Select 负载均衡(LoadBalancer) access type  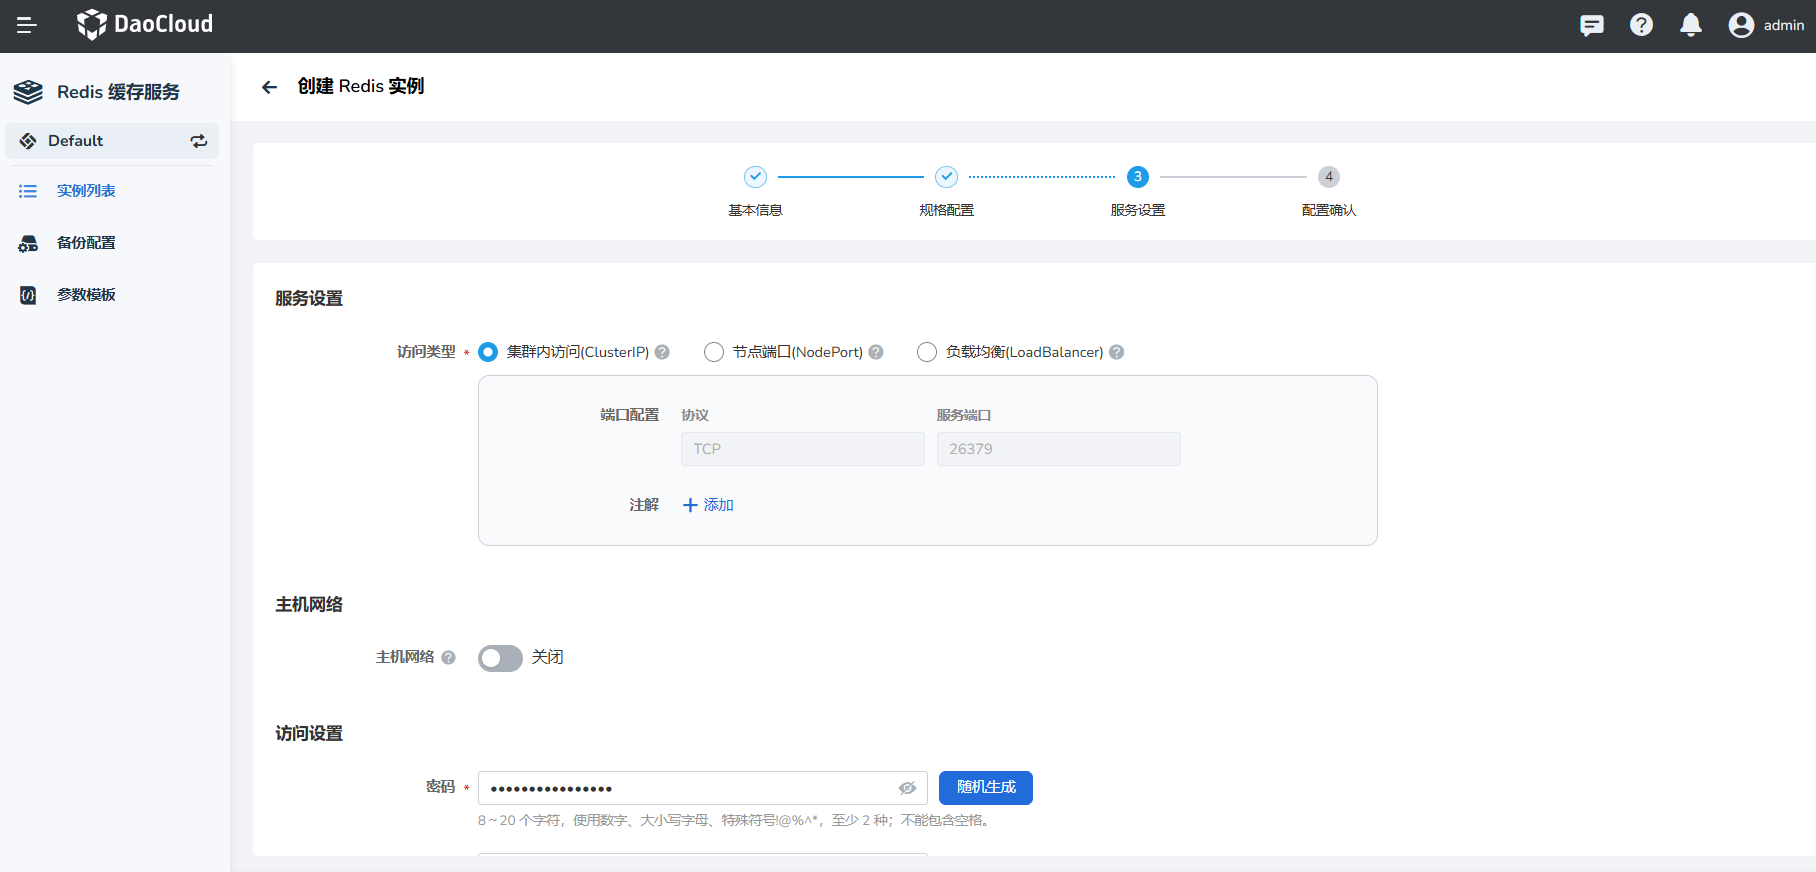[927, 352]
